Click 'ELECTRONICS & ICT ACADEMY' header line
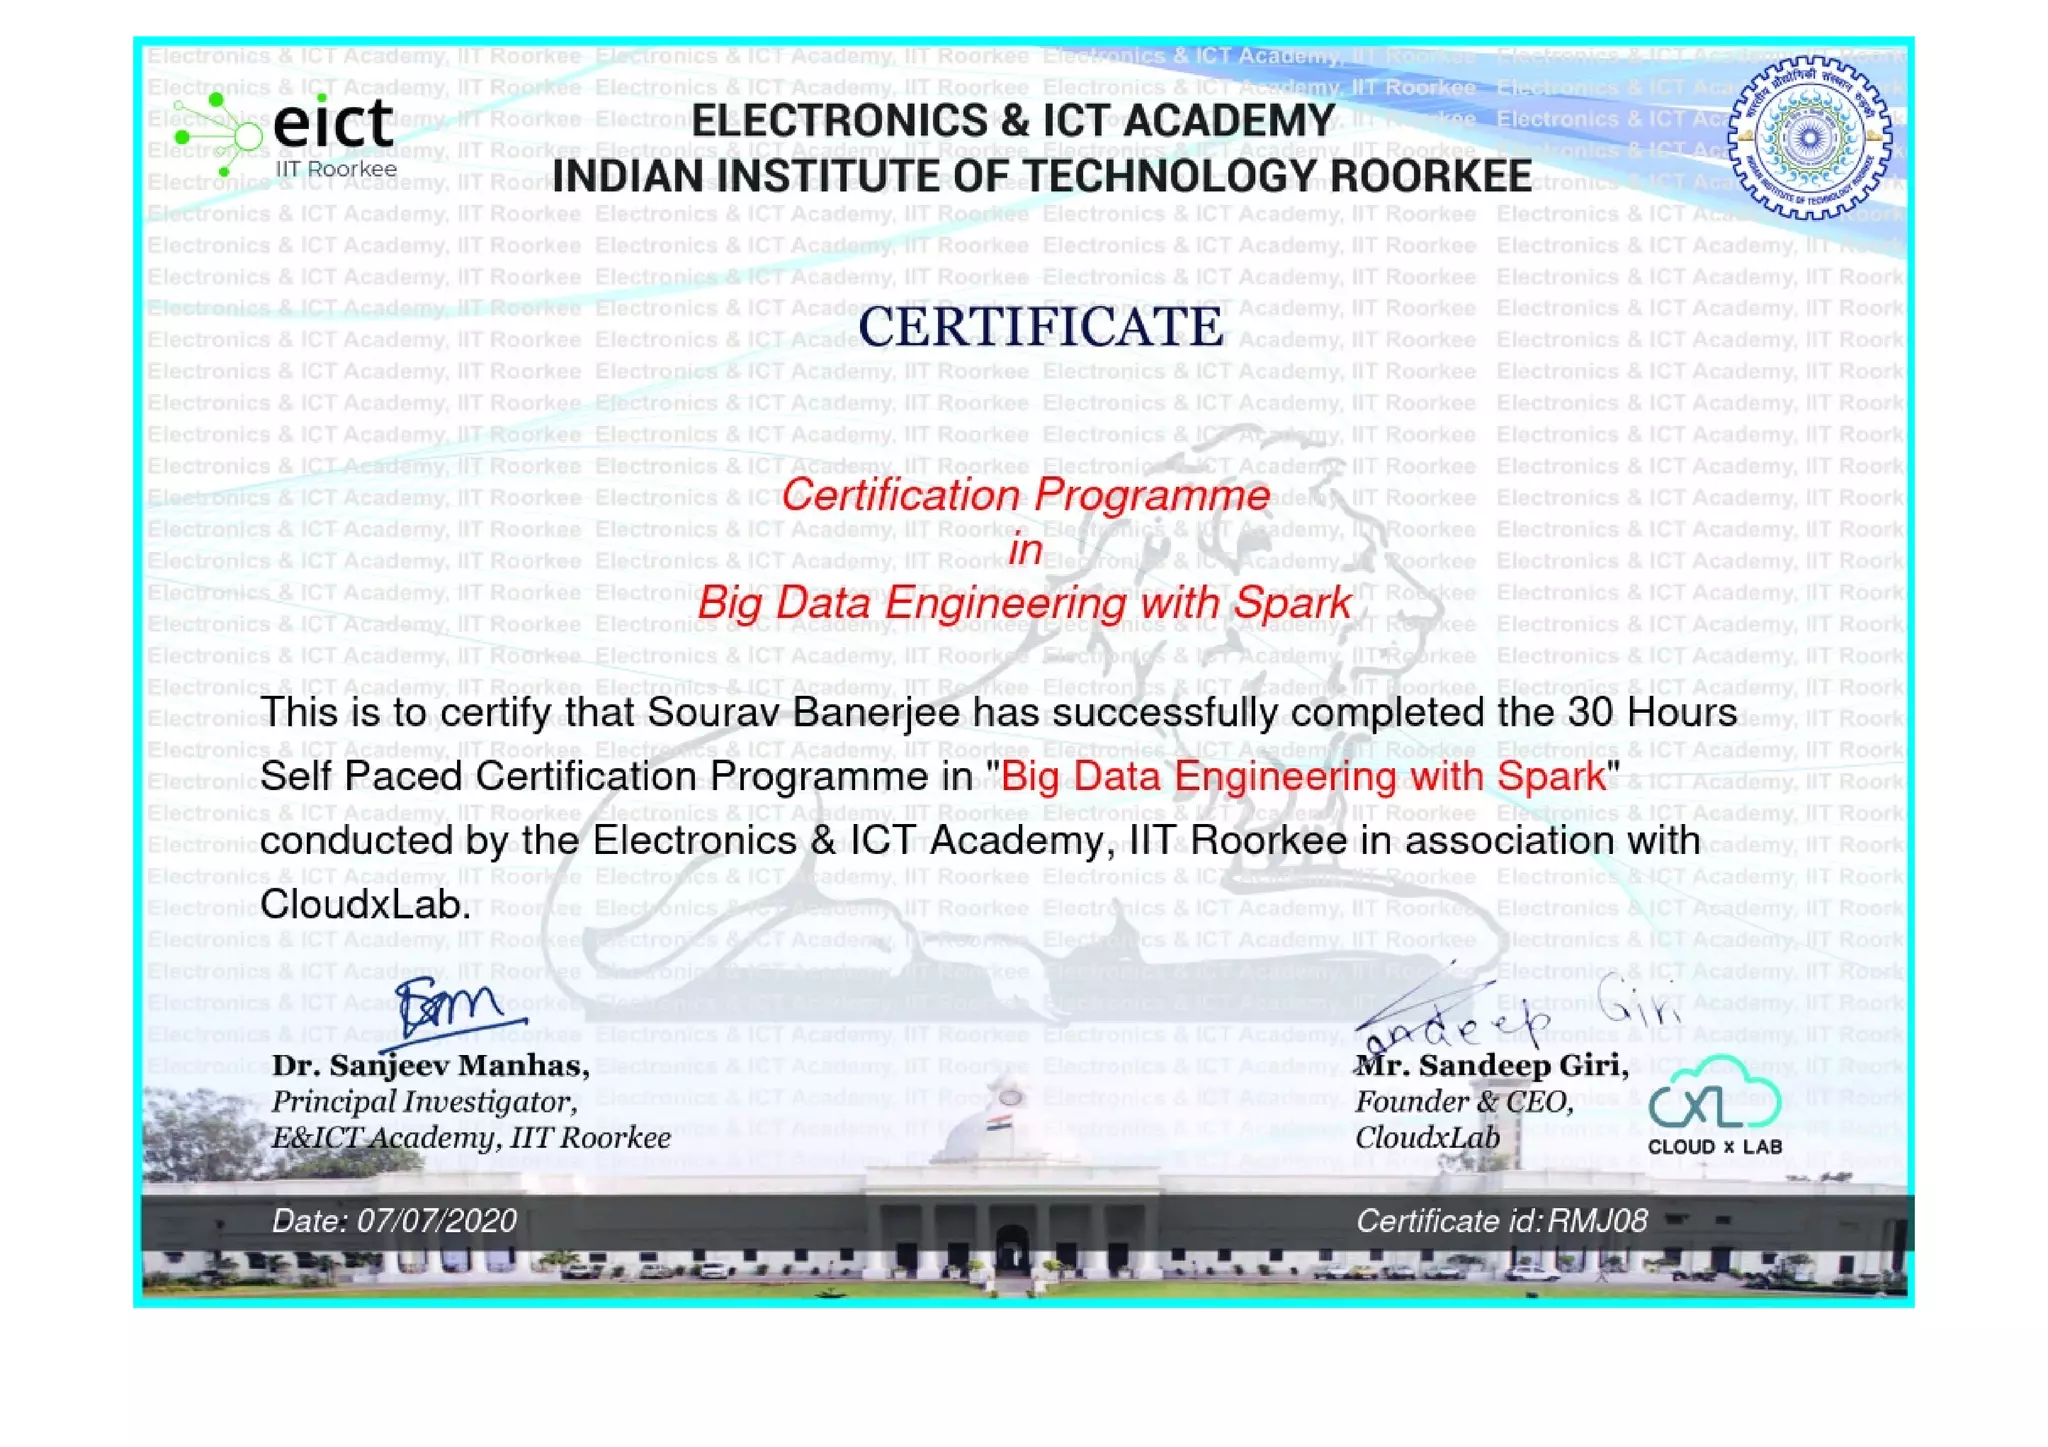 pyautogui.click(x=1013, y=121)
